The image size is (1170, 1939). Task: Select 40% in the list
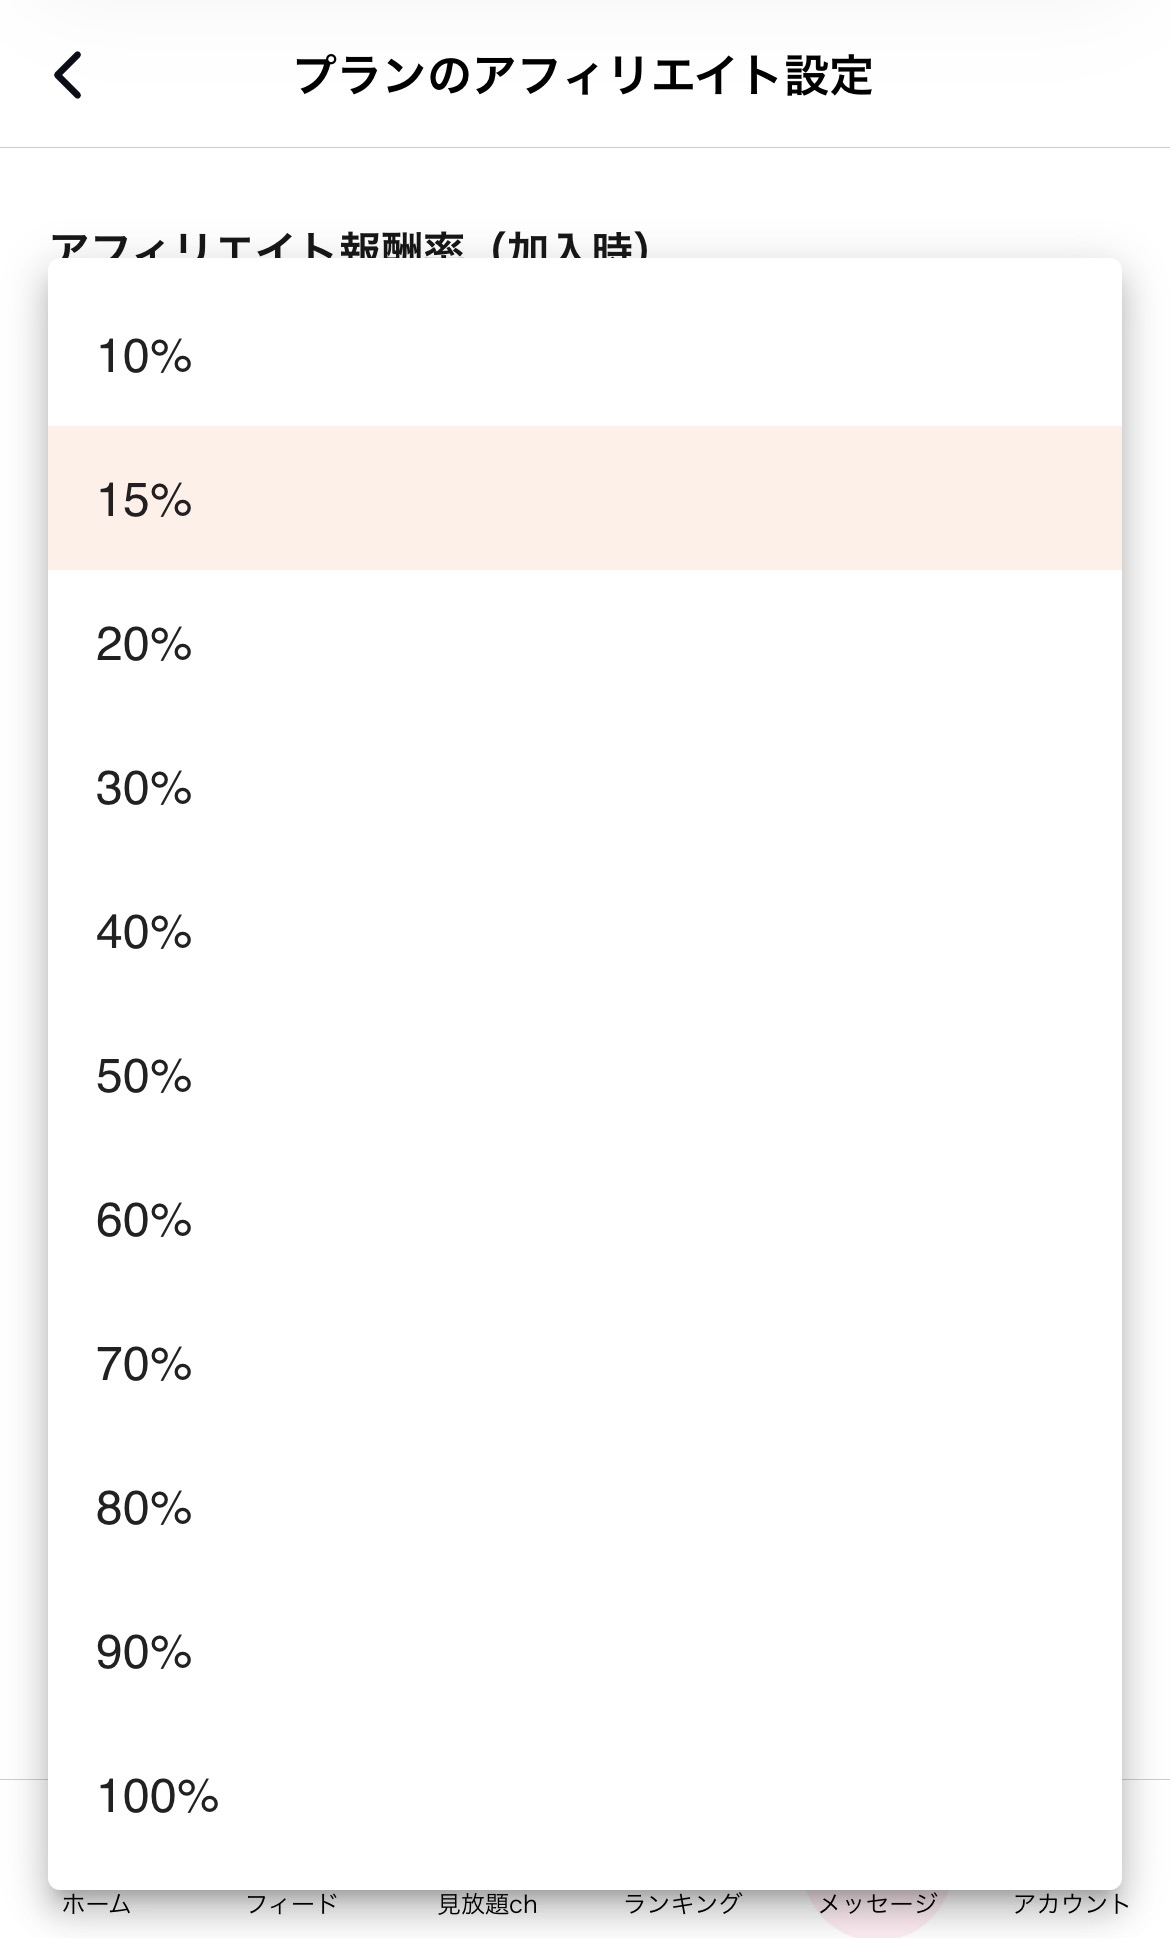click(x=585, y=931)
